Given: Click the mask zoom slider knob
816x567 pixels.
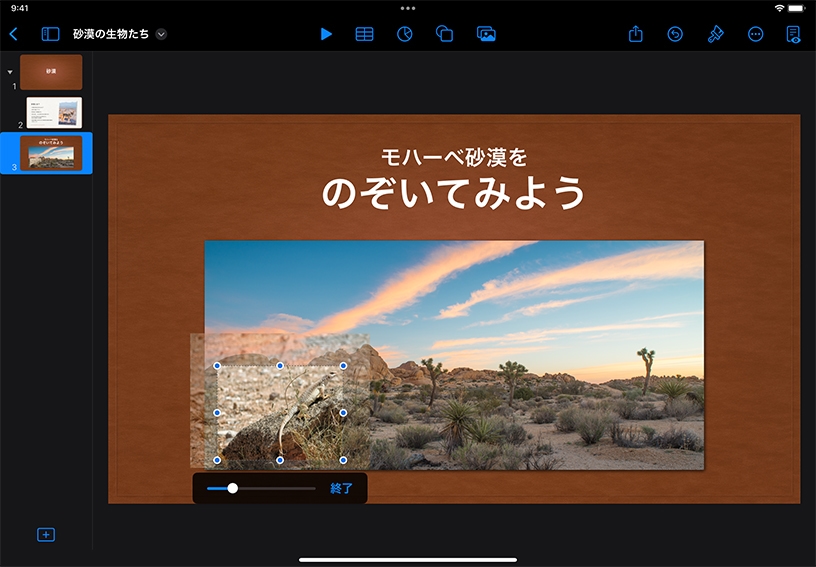Looking at the screenshot, I should pos(233,488).
